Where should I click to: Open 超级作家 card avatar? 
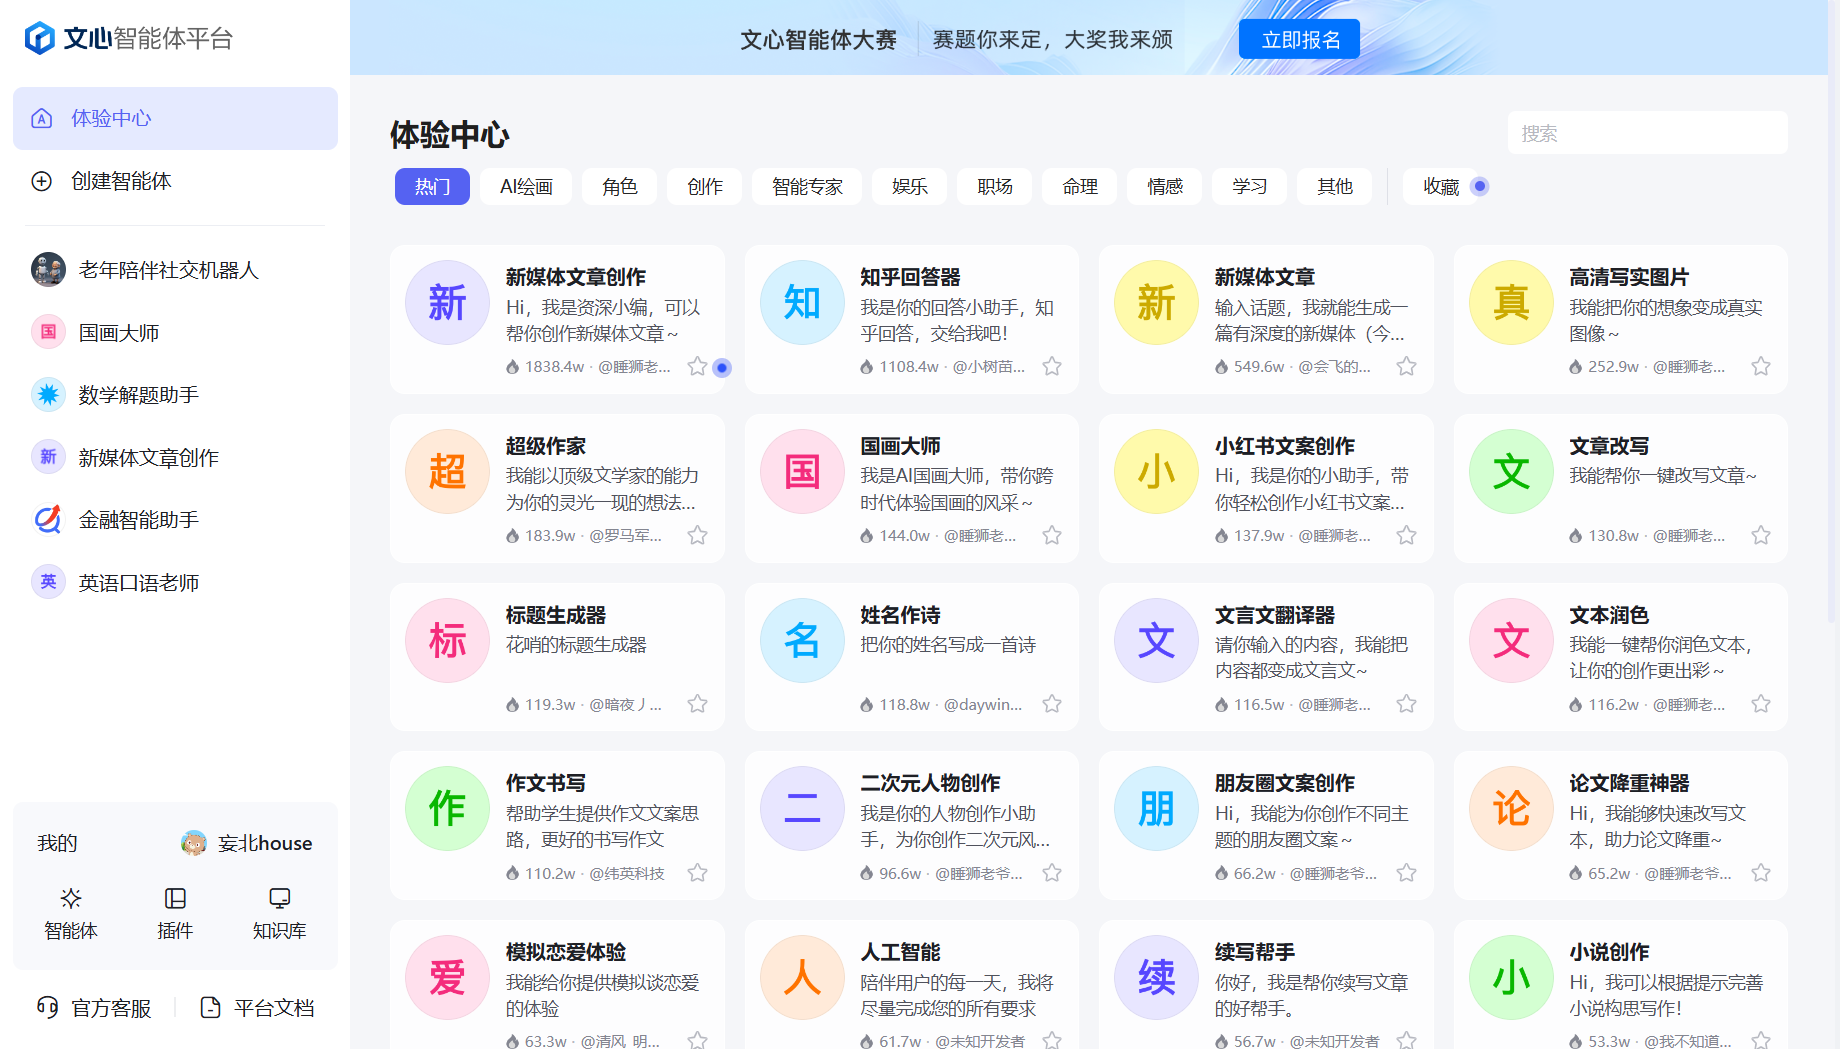tap(447, 471)
